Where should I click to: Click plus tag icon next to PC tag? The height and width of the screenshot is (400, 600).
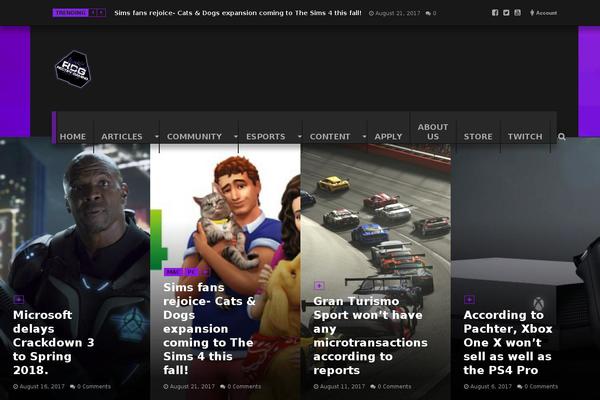pyautogui.click(x=205, y=272)
